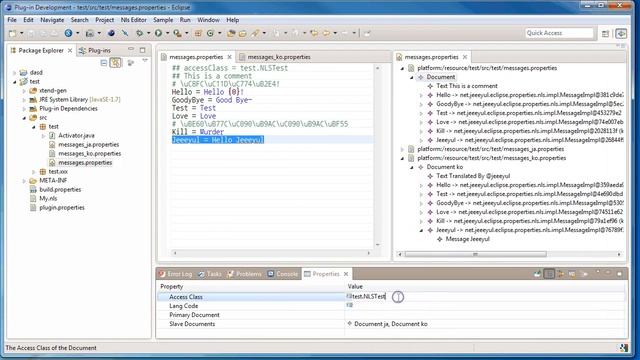
Task: Select the Lang Code property row
Action: (391, 306)
